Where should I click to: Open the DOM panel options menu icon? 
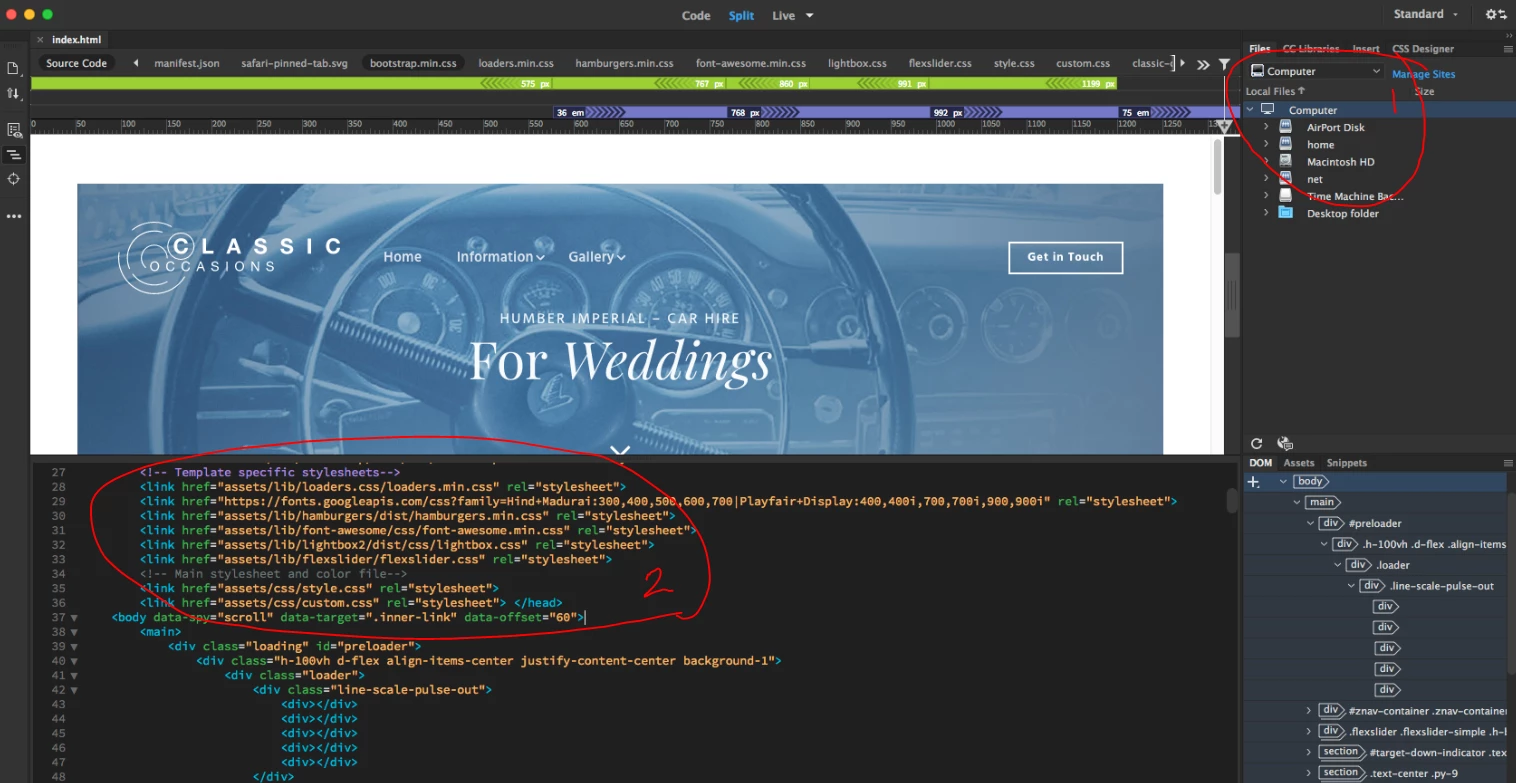(x=1508, y=463)
